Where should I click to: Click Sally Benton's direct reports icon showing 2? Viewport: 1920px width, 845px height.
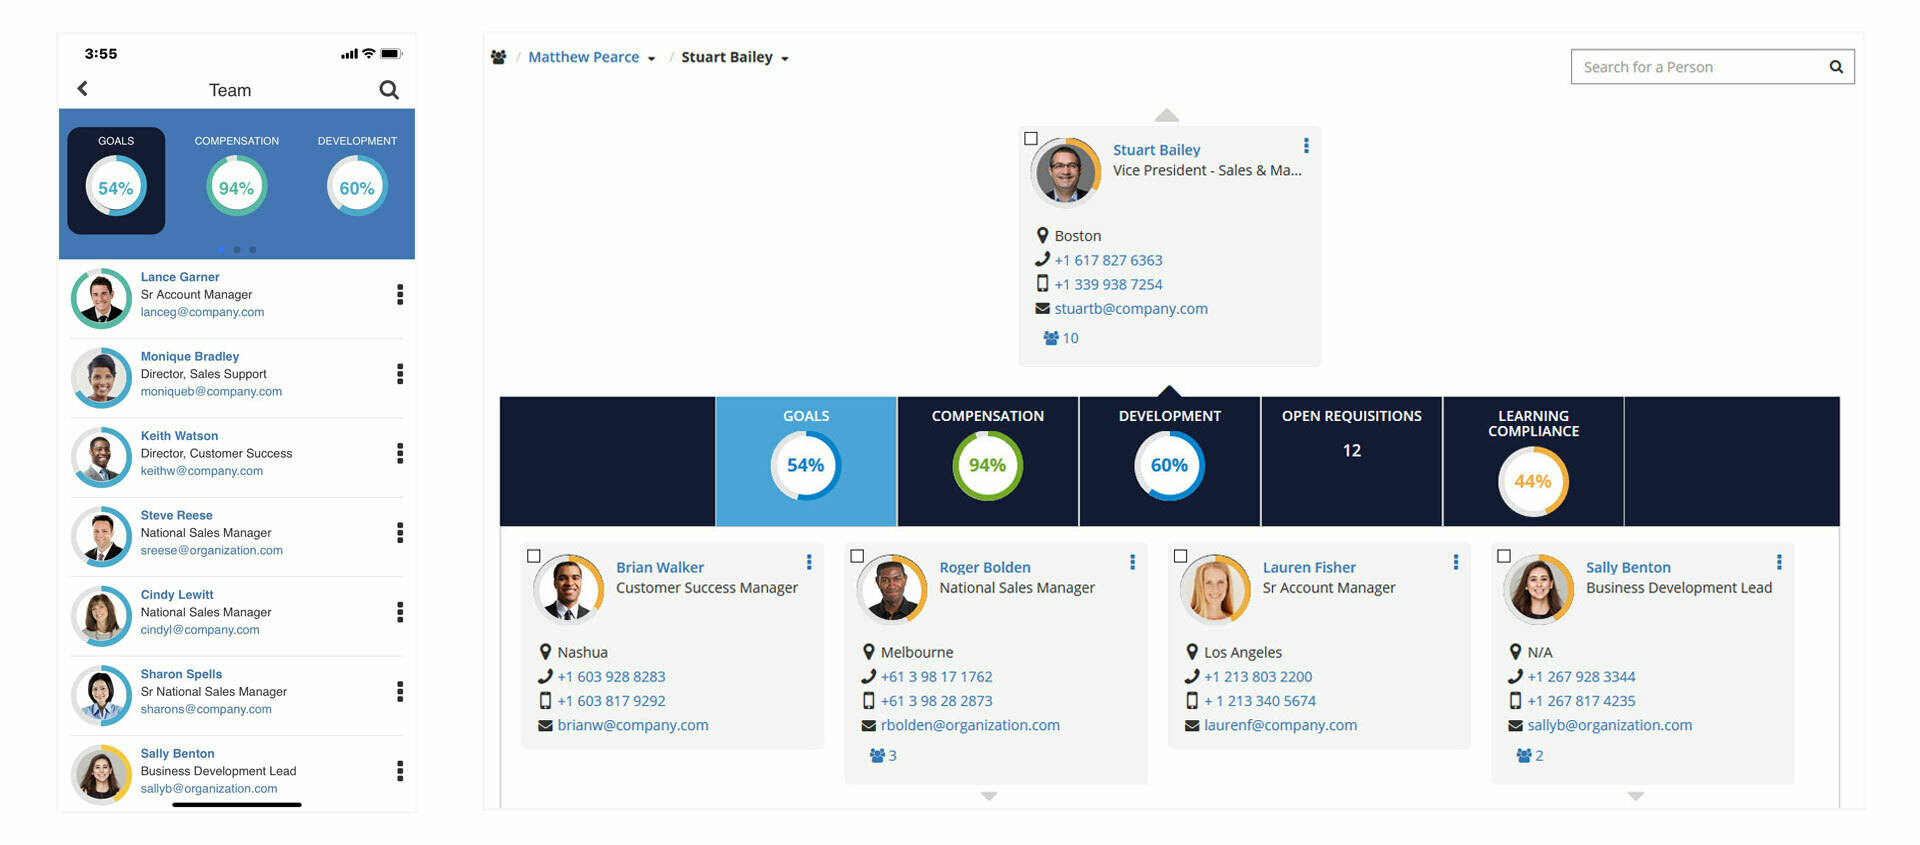[x=1524, y=756]
